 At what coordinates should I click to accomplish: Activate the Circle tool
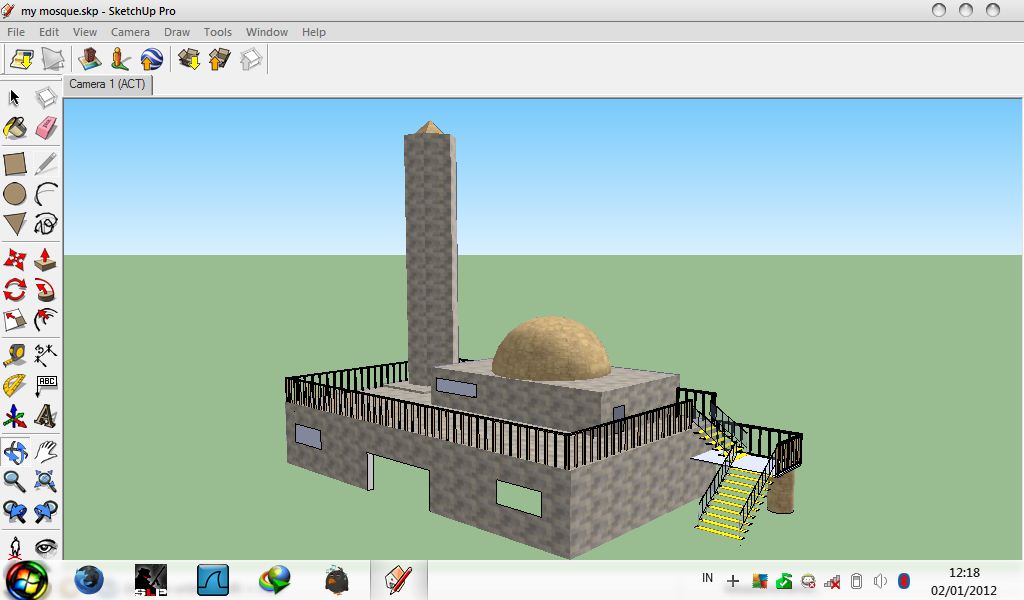point(14,192)
